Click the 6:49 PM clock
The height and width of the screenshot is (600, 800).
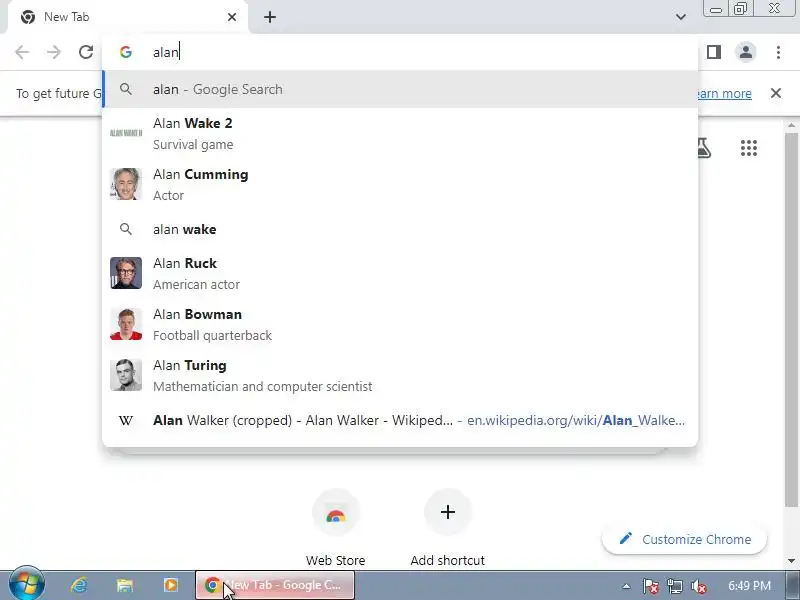coord(749,585)
